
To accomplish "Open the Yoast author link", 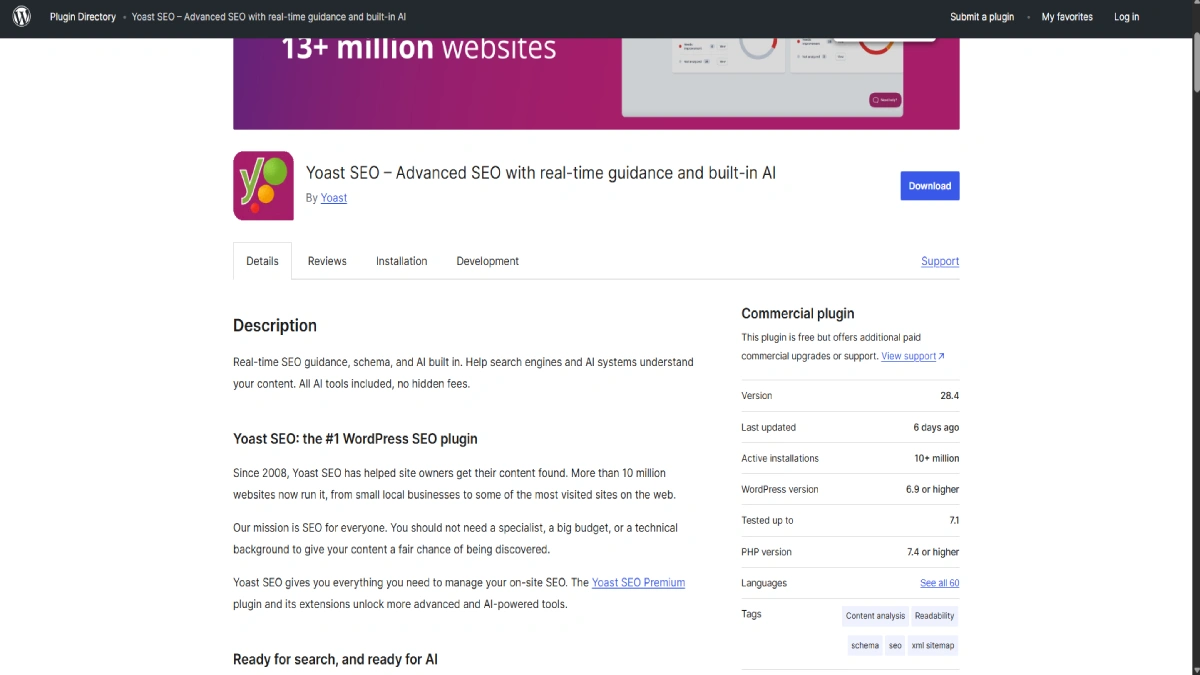I will click(x=334, y=198).
